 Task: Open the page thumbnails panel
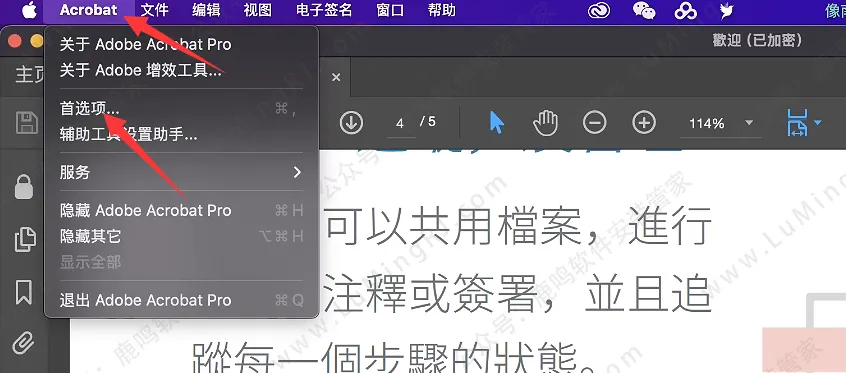point(24,239)
